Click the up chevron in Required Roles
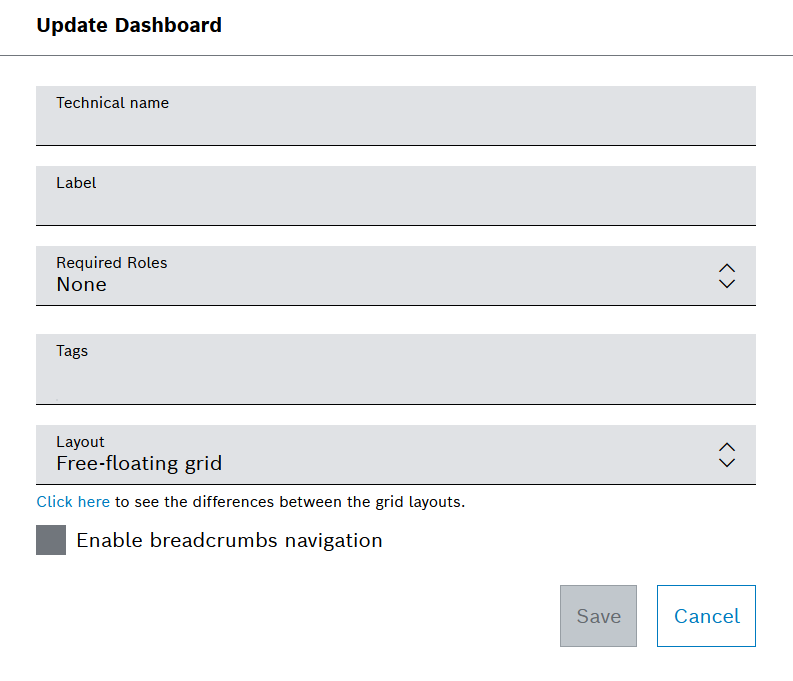Viewport: 793px width, 681px height. tap(727, 268)
